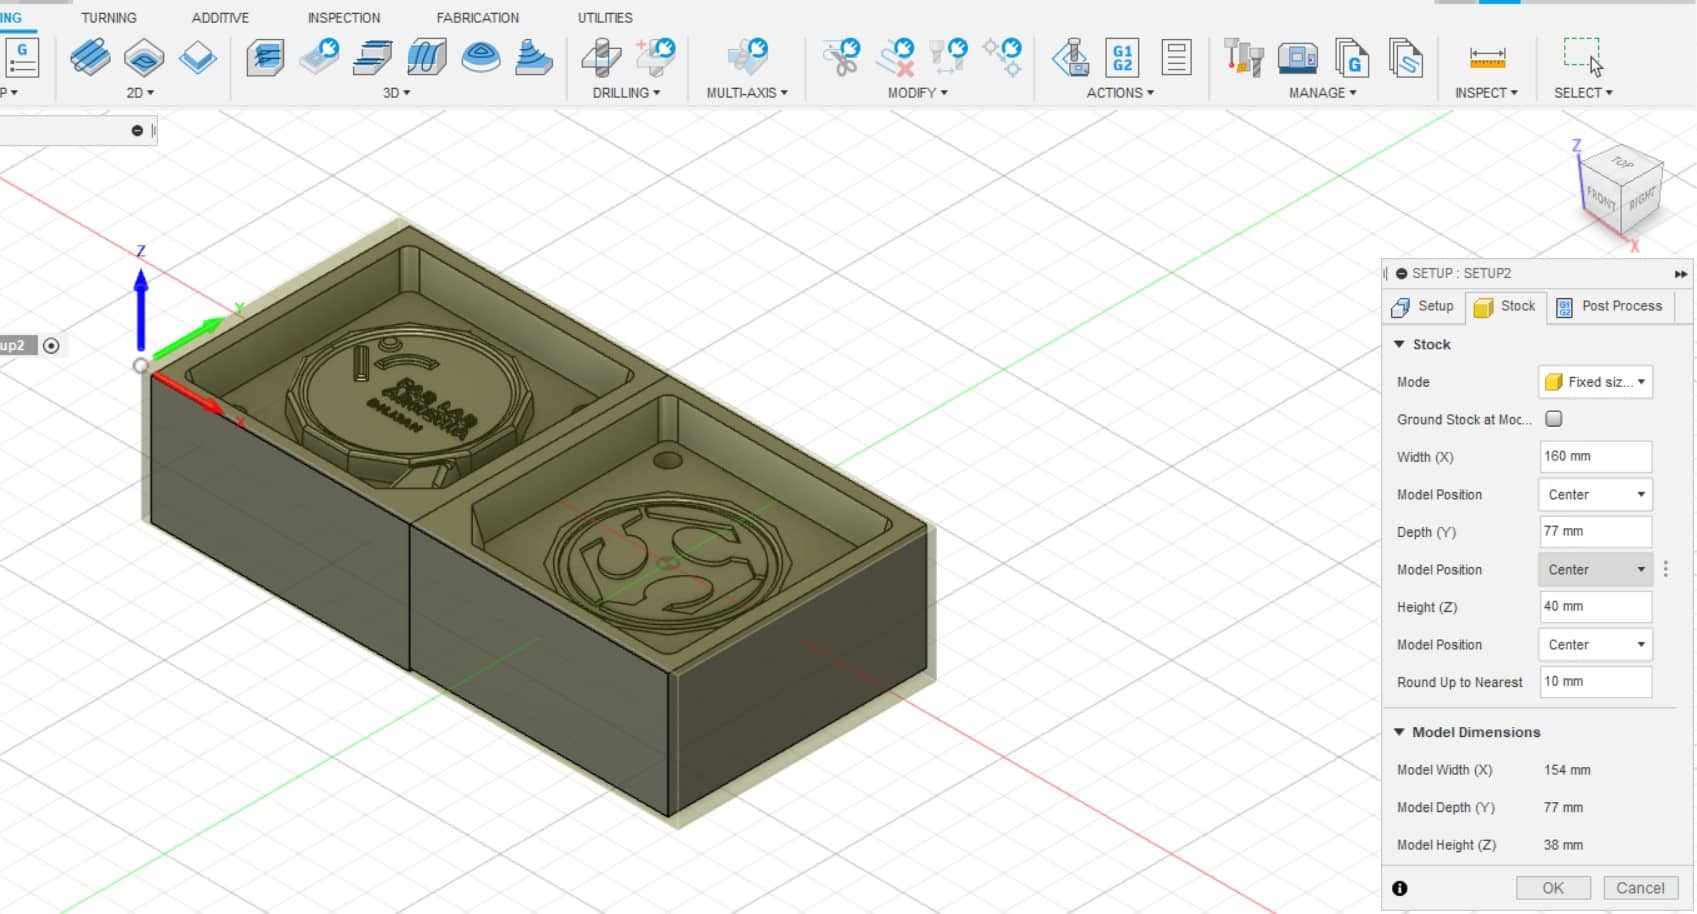Open the ACTIONS dropdown menu

pos(1121,93)
